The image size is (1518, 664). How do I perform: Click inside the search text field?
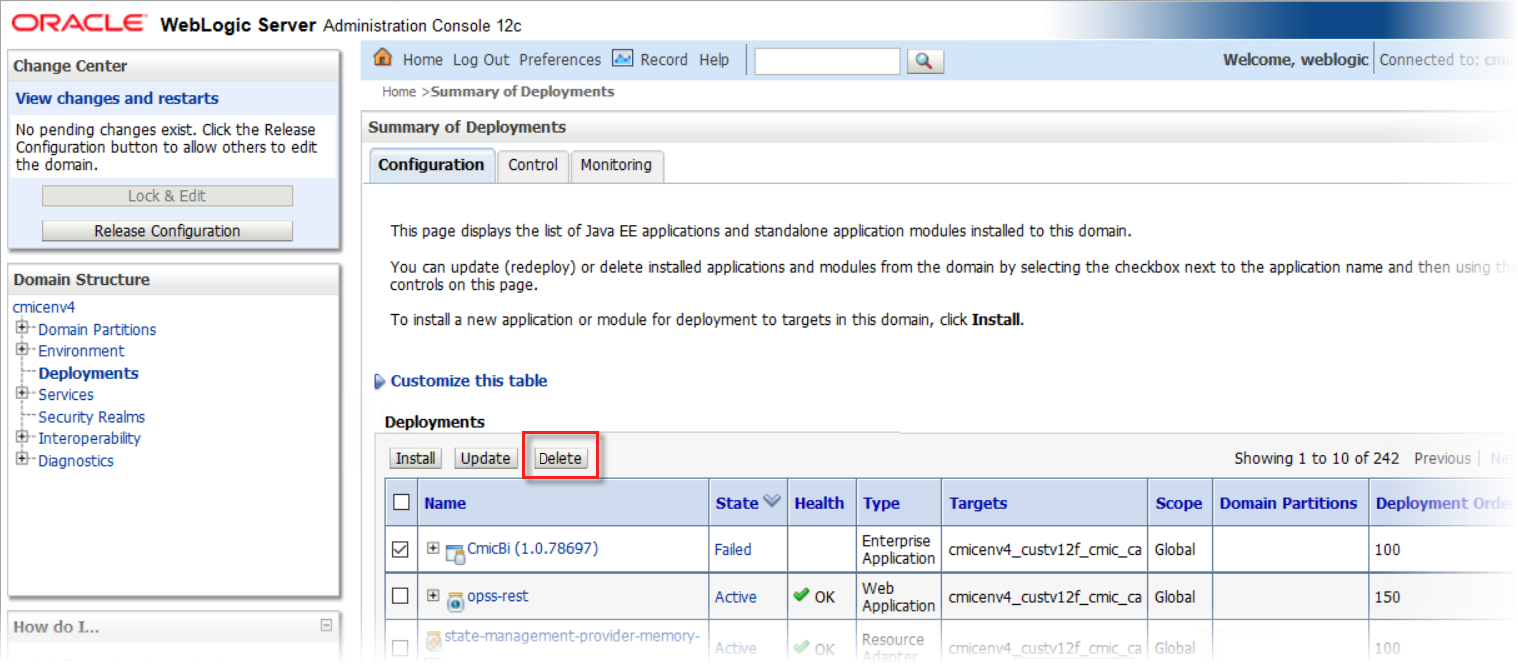pos(827,60)
